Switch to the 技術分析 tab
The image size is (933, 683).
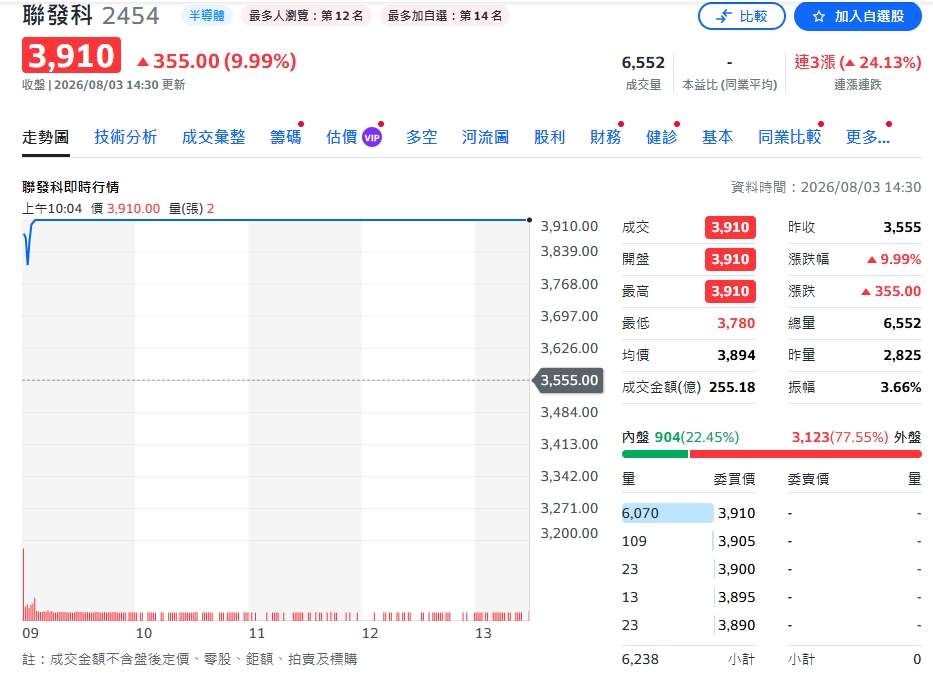point(126,137)
